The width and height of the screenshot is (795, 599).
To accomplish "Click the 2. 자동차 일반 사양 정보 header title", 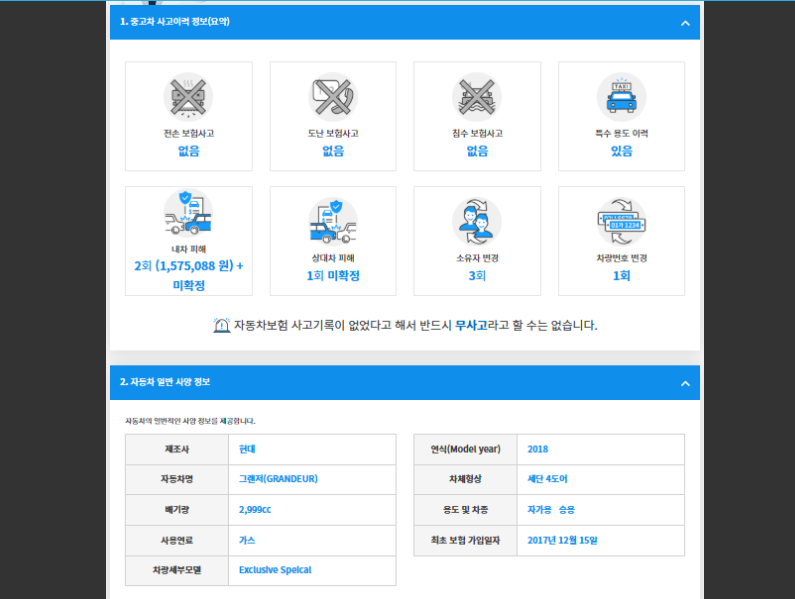I will click(x=165, y=382).
